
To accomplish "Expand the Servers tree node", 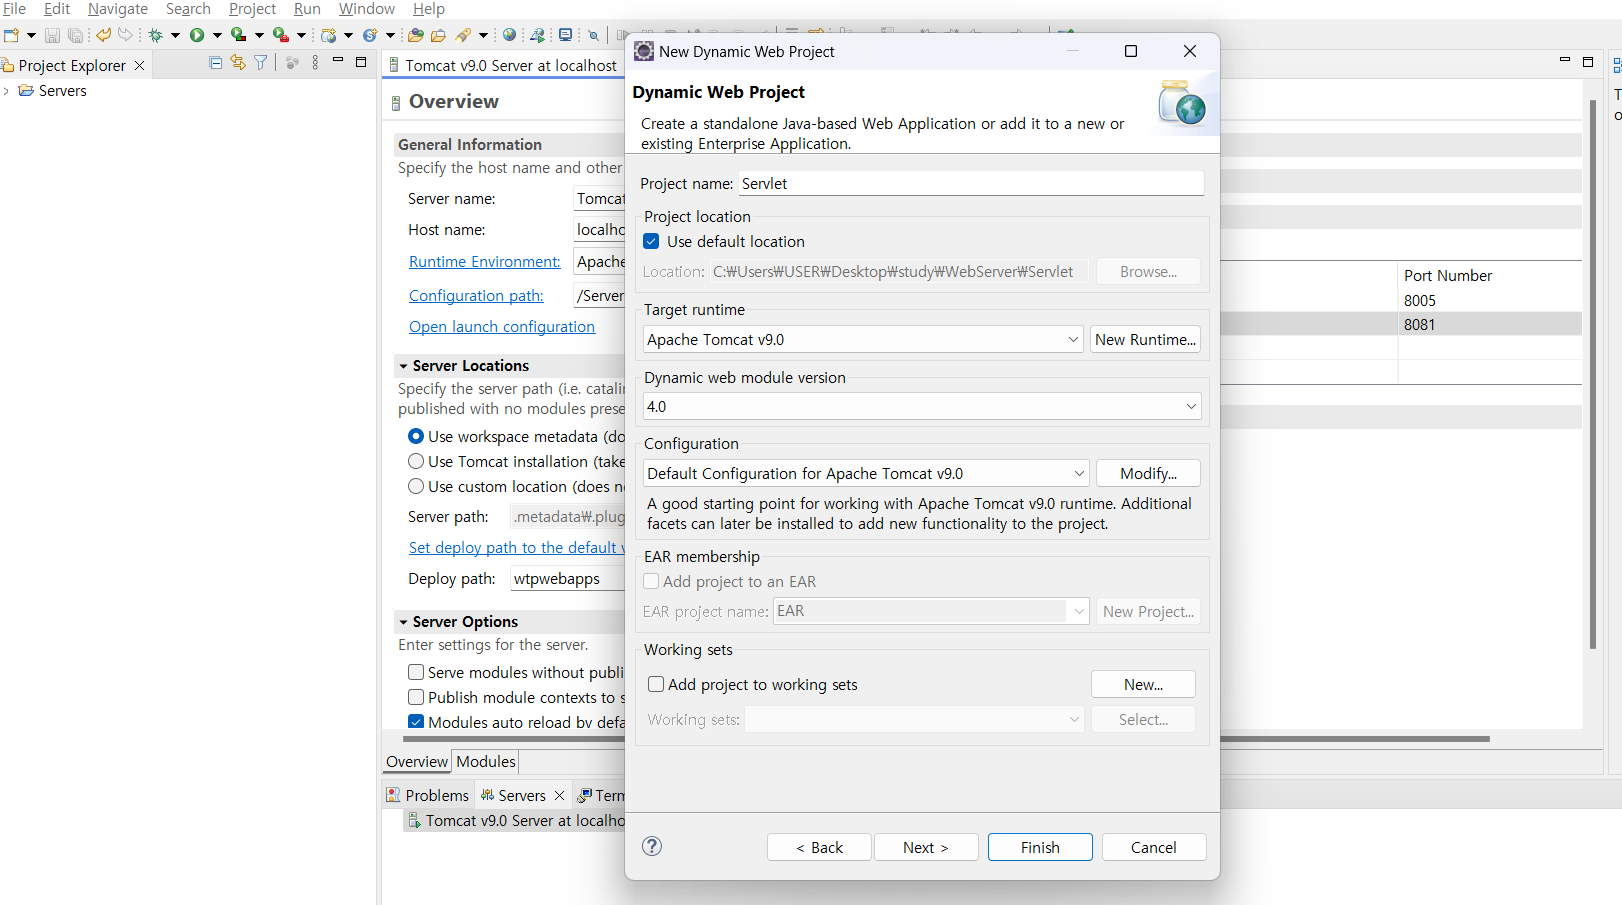I will click(x=7, y=91).
